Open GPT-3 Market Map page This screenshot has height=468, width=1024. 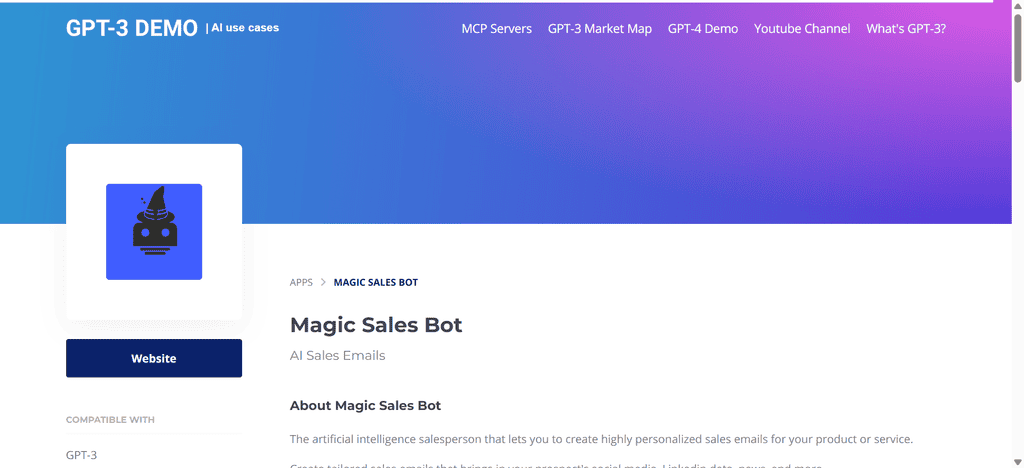tap(600, 29)
